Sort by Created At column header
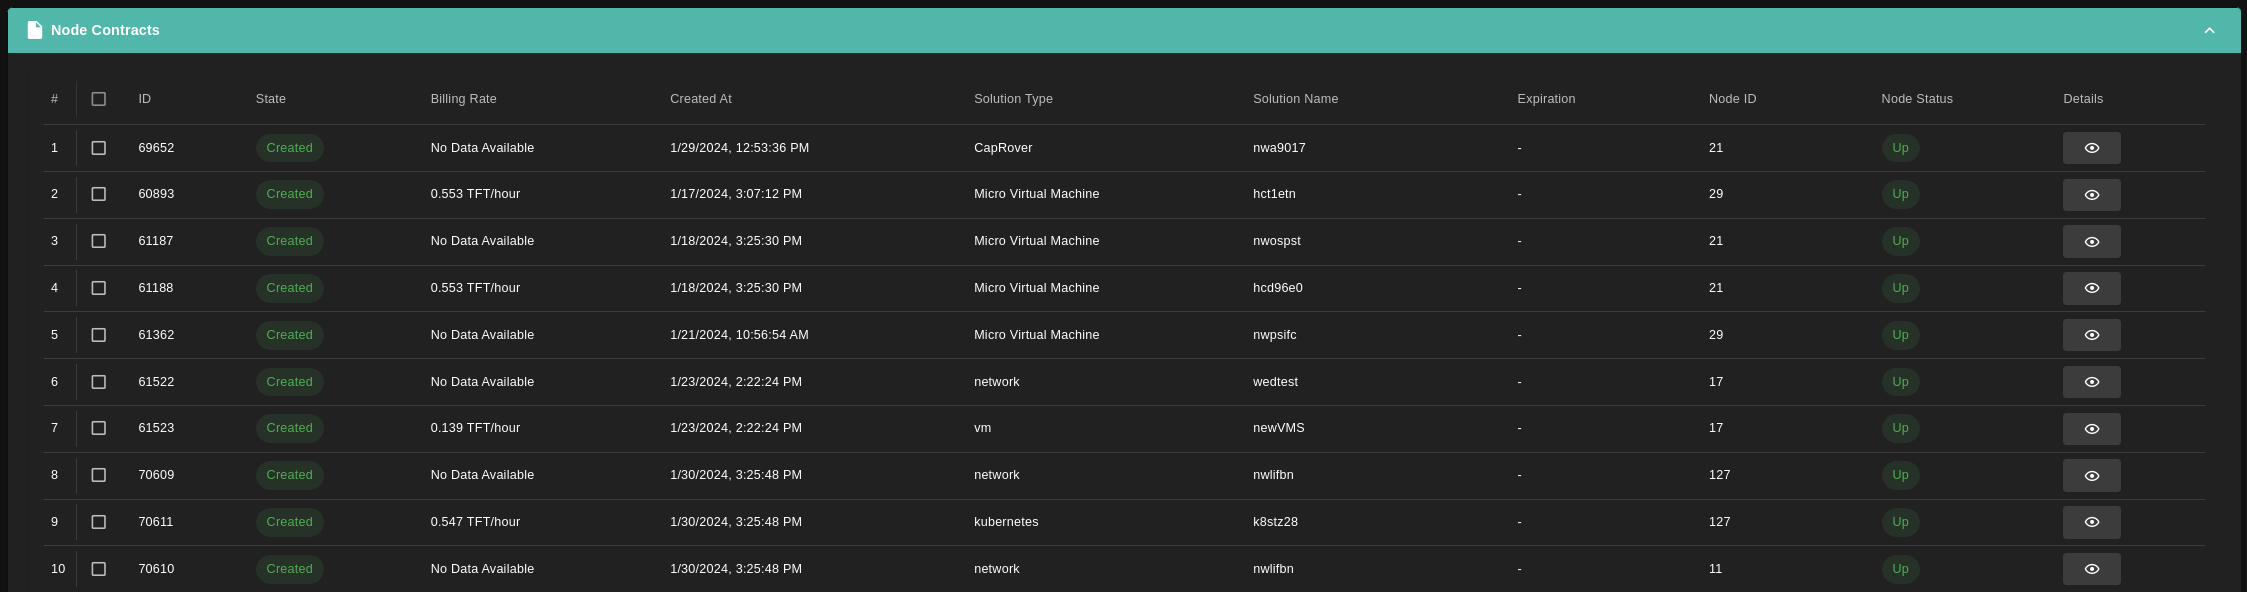This screenshot has width=2247, height=592. tap(700, 99)
